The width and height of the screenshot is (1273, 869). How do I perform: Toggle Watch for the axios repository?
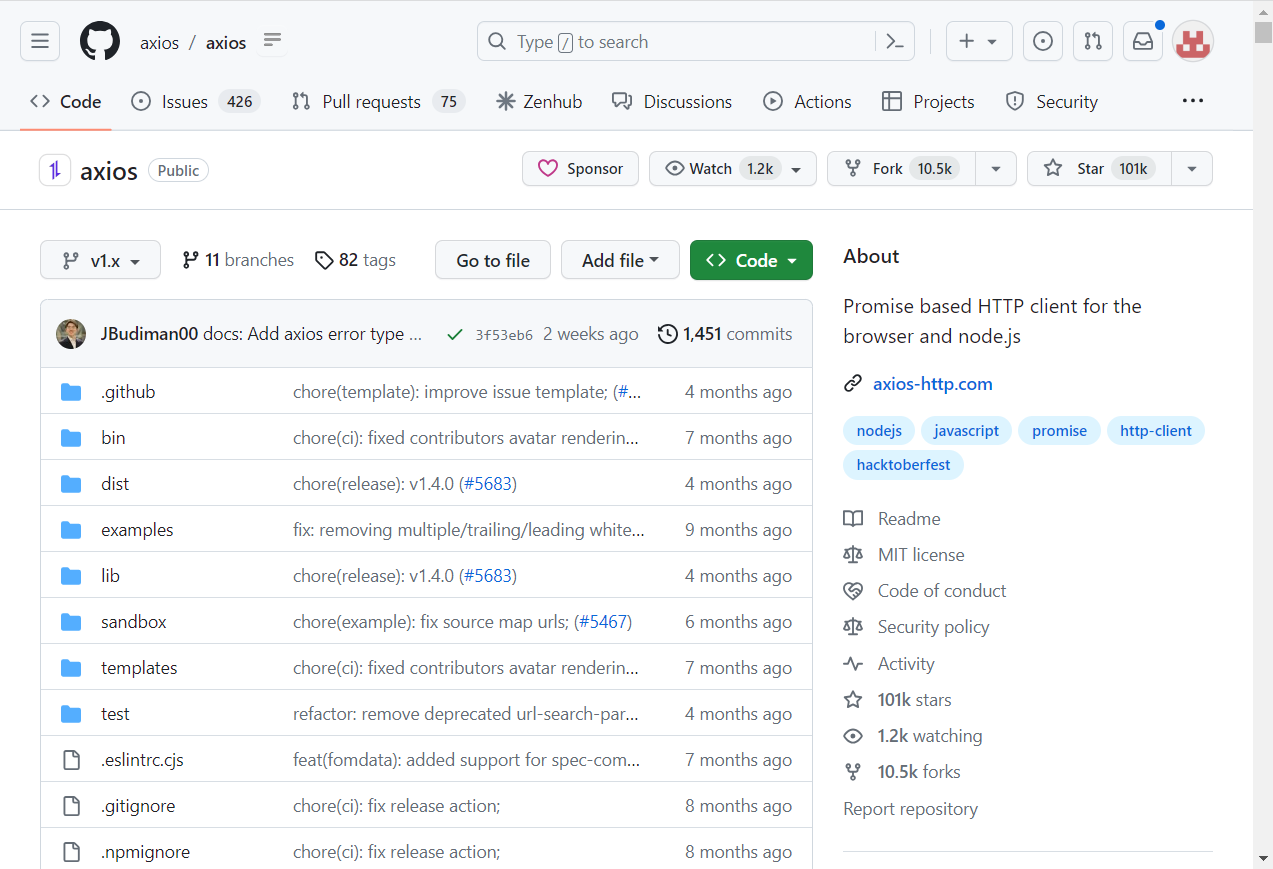pyautogui.click(x=733, y=169)
